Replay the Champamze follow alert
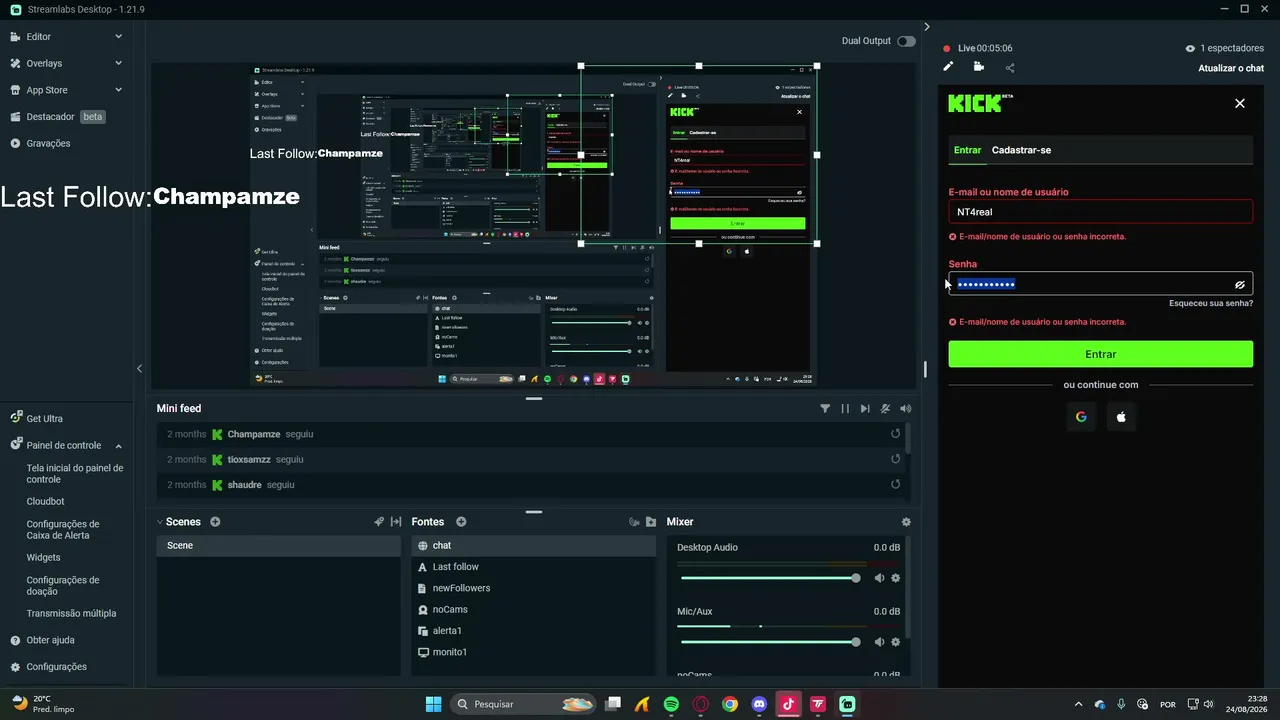 tap(896, 434)
